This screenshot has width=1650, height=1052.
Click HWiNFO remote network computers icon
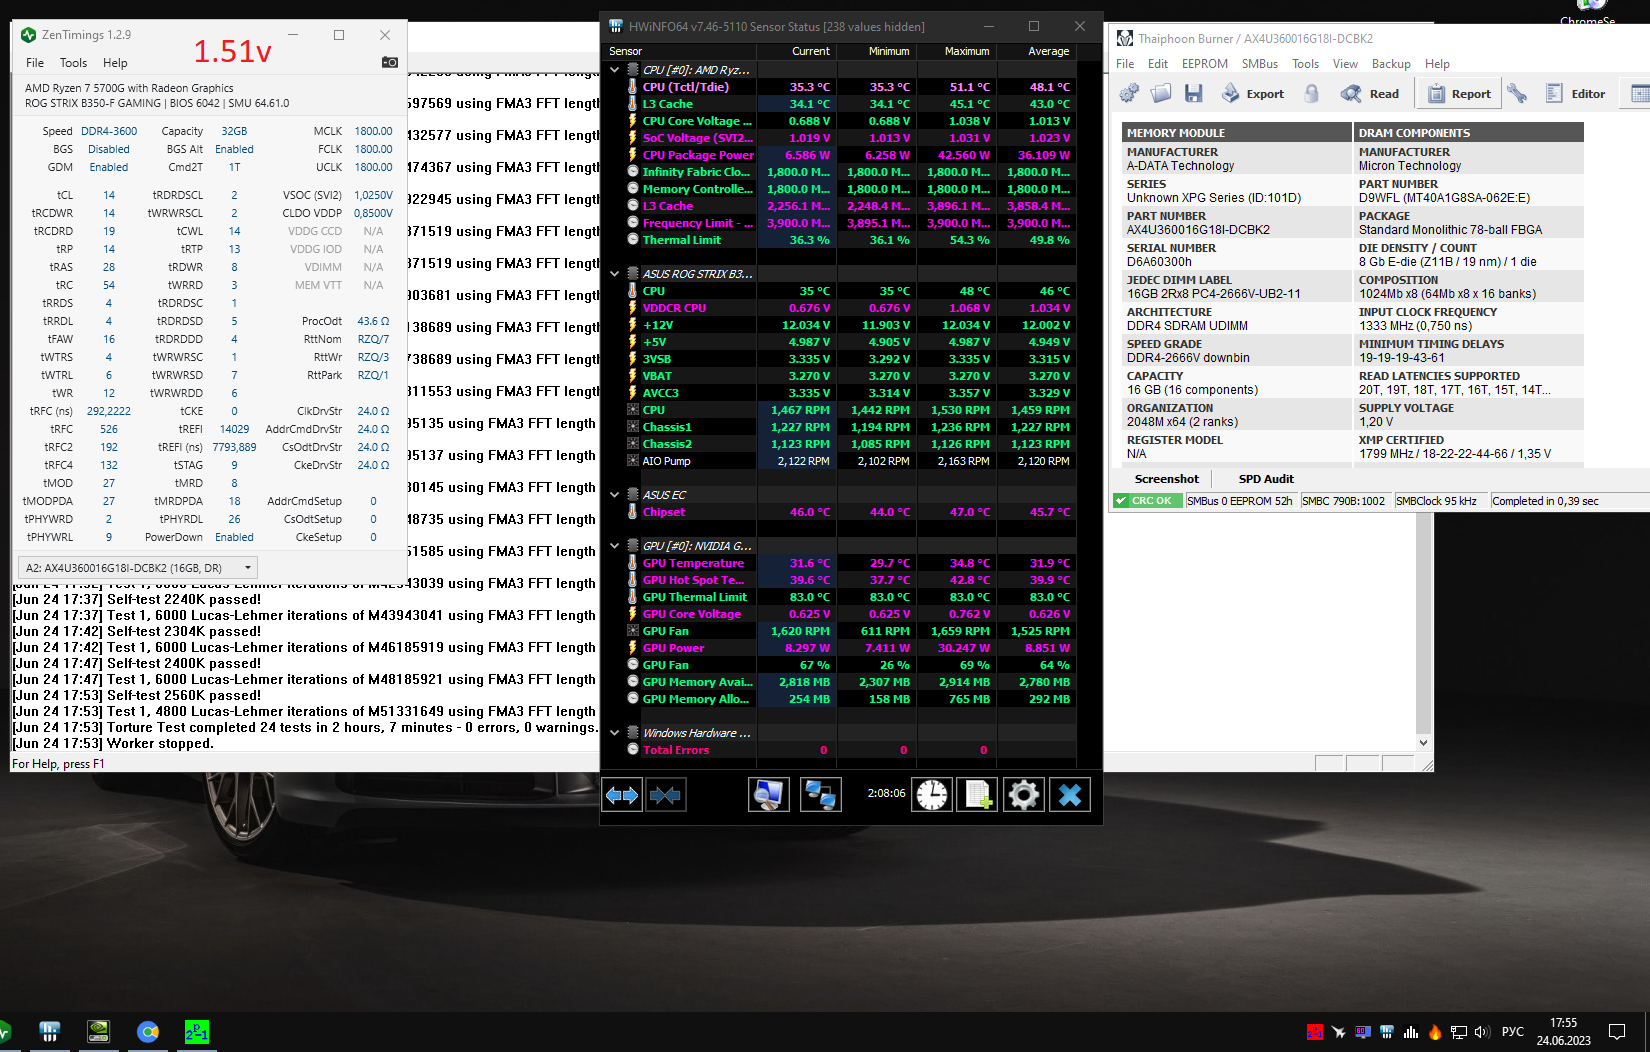coord(821,795)
